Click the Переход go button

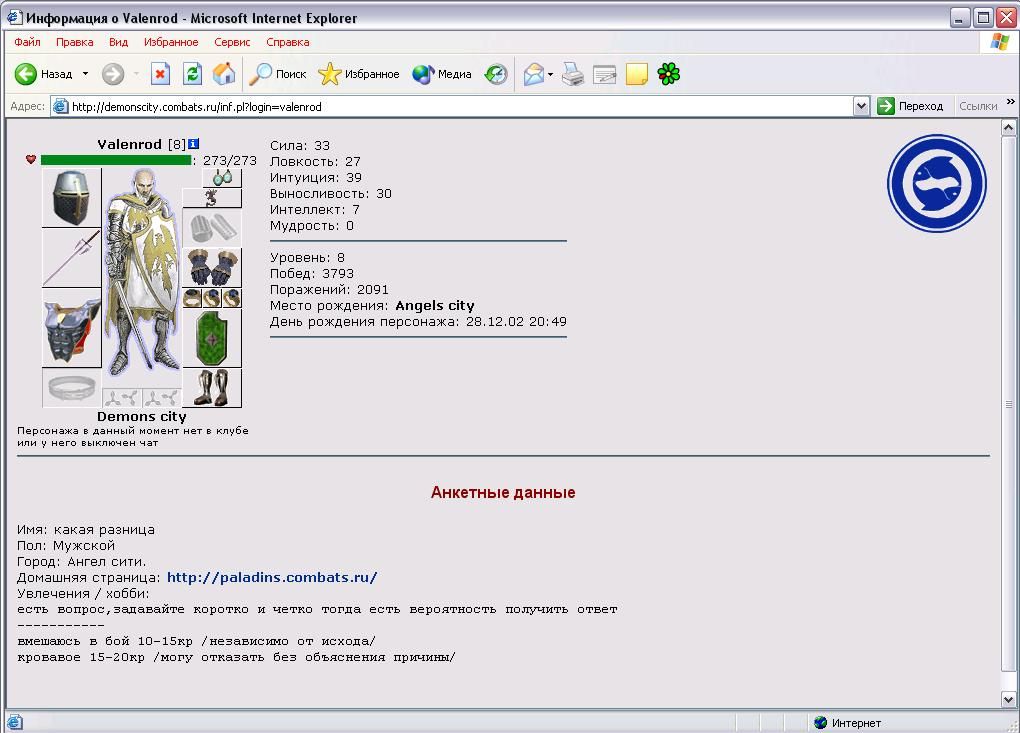(911, 106)
